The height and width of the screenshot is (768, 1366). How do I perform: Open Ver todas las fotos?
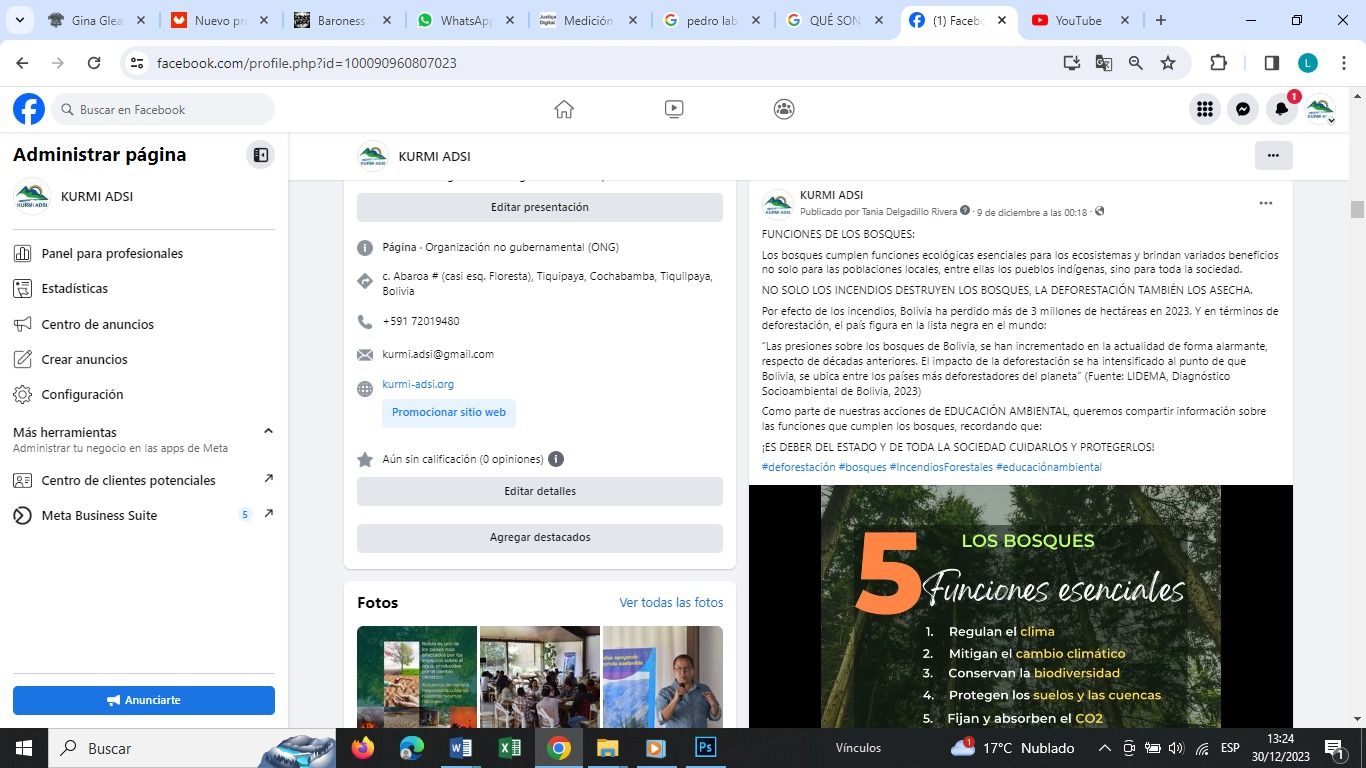[671, 602]
